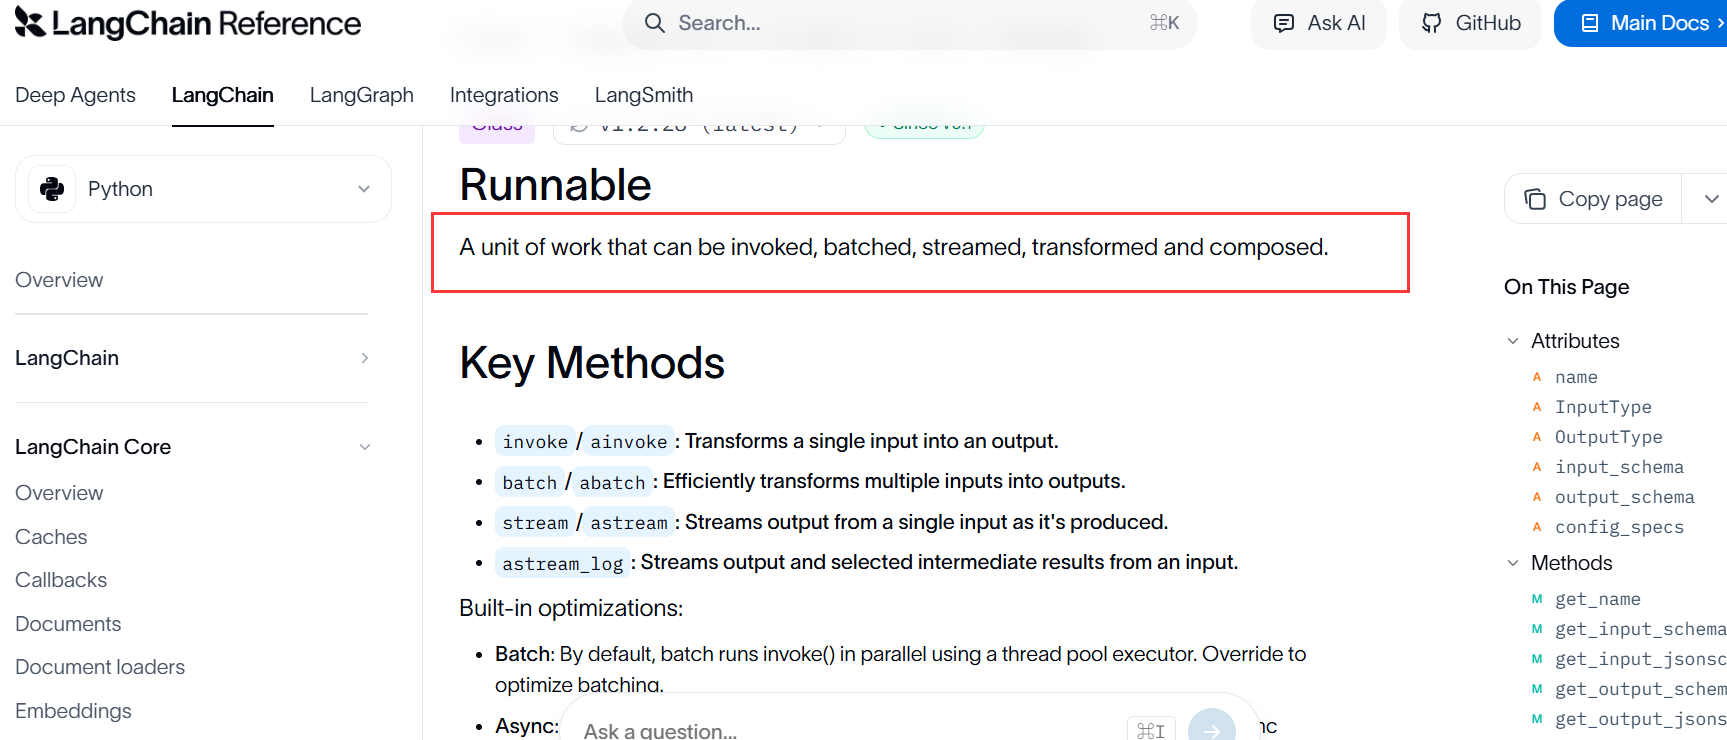The height and width of the screenshot is (740, 1727).
Task: Collapse the Methods section in On This Page
Action: pos(1513,563)
